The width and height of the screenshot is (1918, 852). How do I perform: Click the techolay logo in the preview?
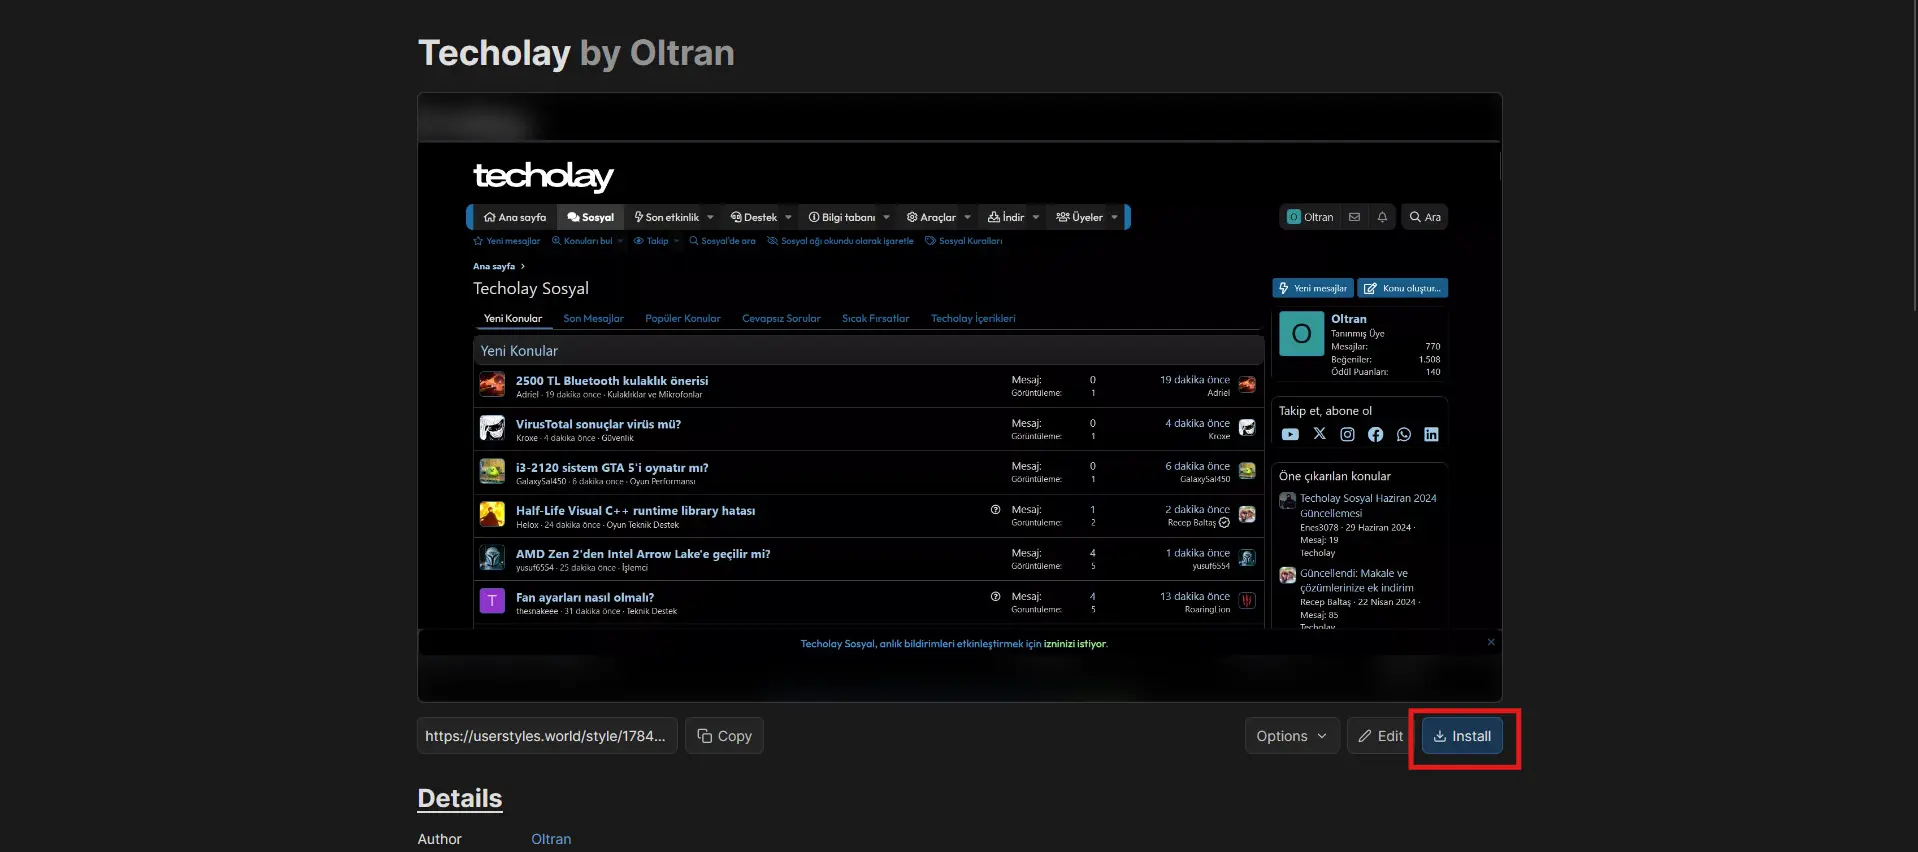[543, 177]
